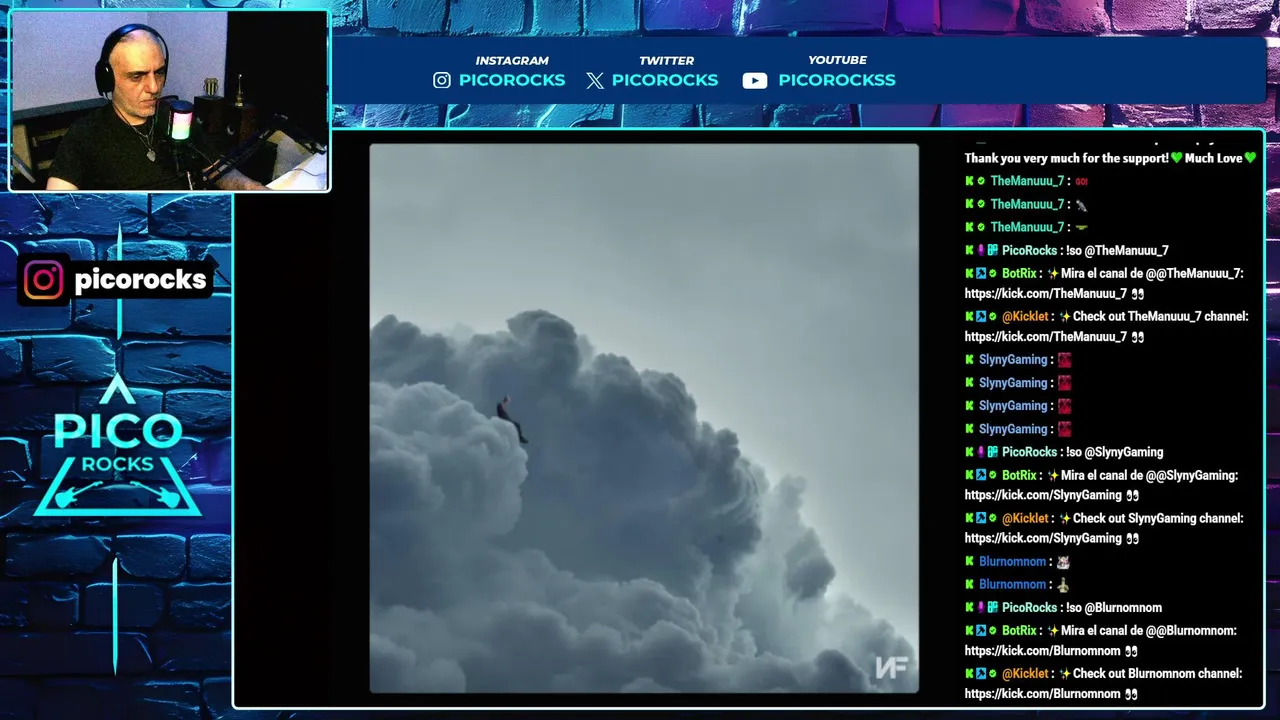This screenshot has height=720, width=1280.
Task: Click the Pico Rocks triangle guitar logo
Action: click(118, 446)
